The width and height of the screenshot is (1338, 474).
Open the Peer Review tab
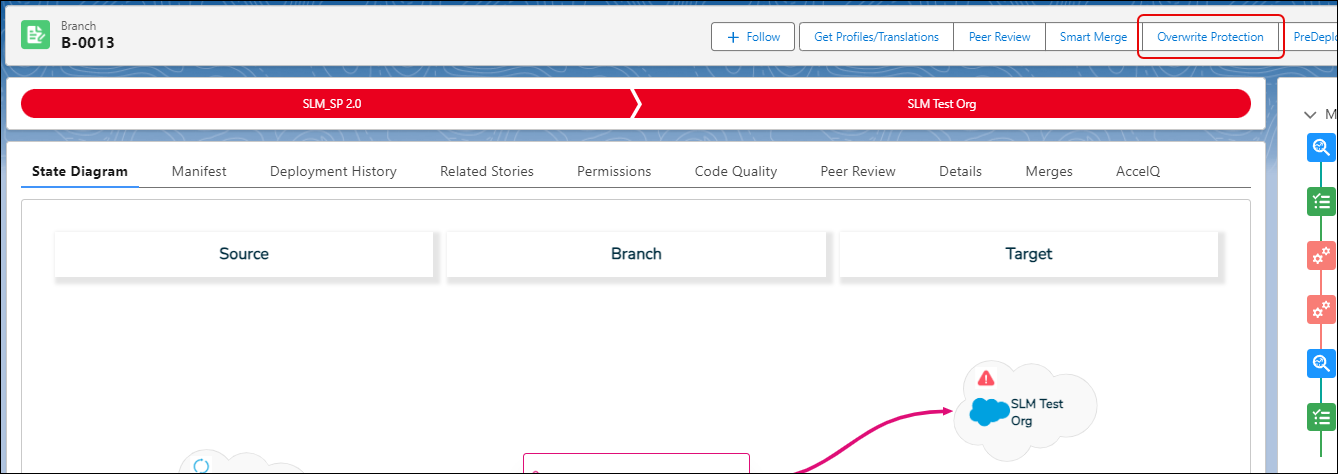pos(858,171)
